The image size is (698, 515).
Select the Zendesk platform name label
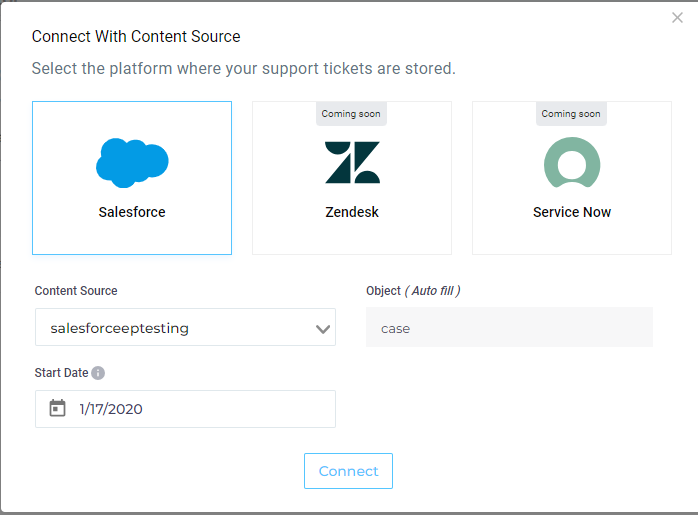(x=352, y=212)
